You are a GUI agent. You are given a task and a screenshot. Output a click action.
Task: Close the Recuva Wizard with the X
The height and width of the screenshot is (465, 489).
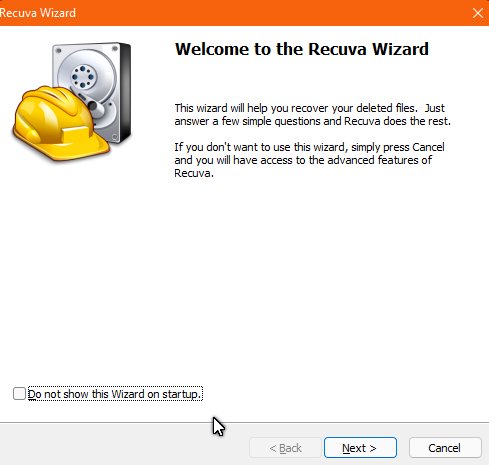(478, 13)
